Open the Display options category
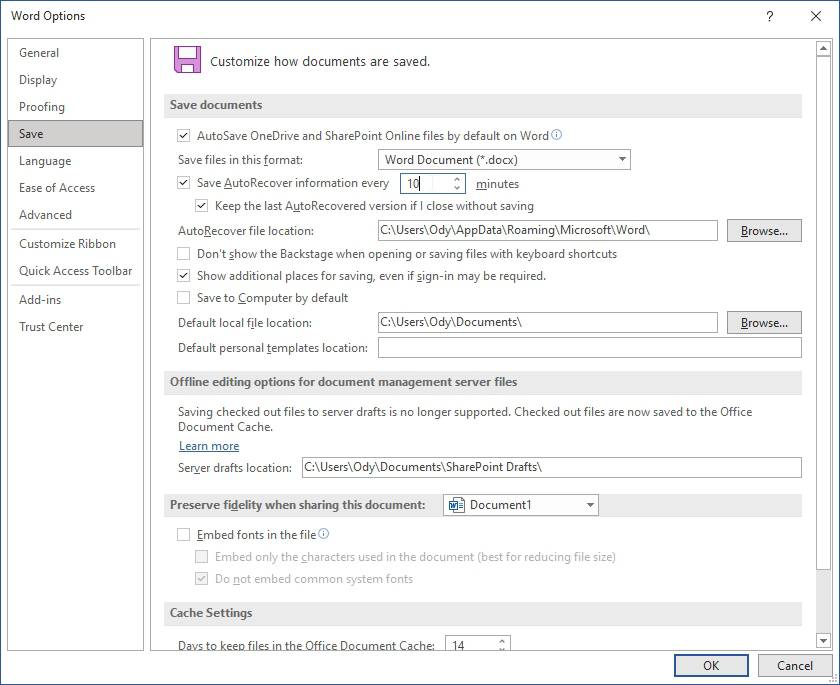This screenshot has width=840, height=685. coord(76,80)
